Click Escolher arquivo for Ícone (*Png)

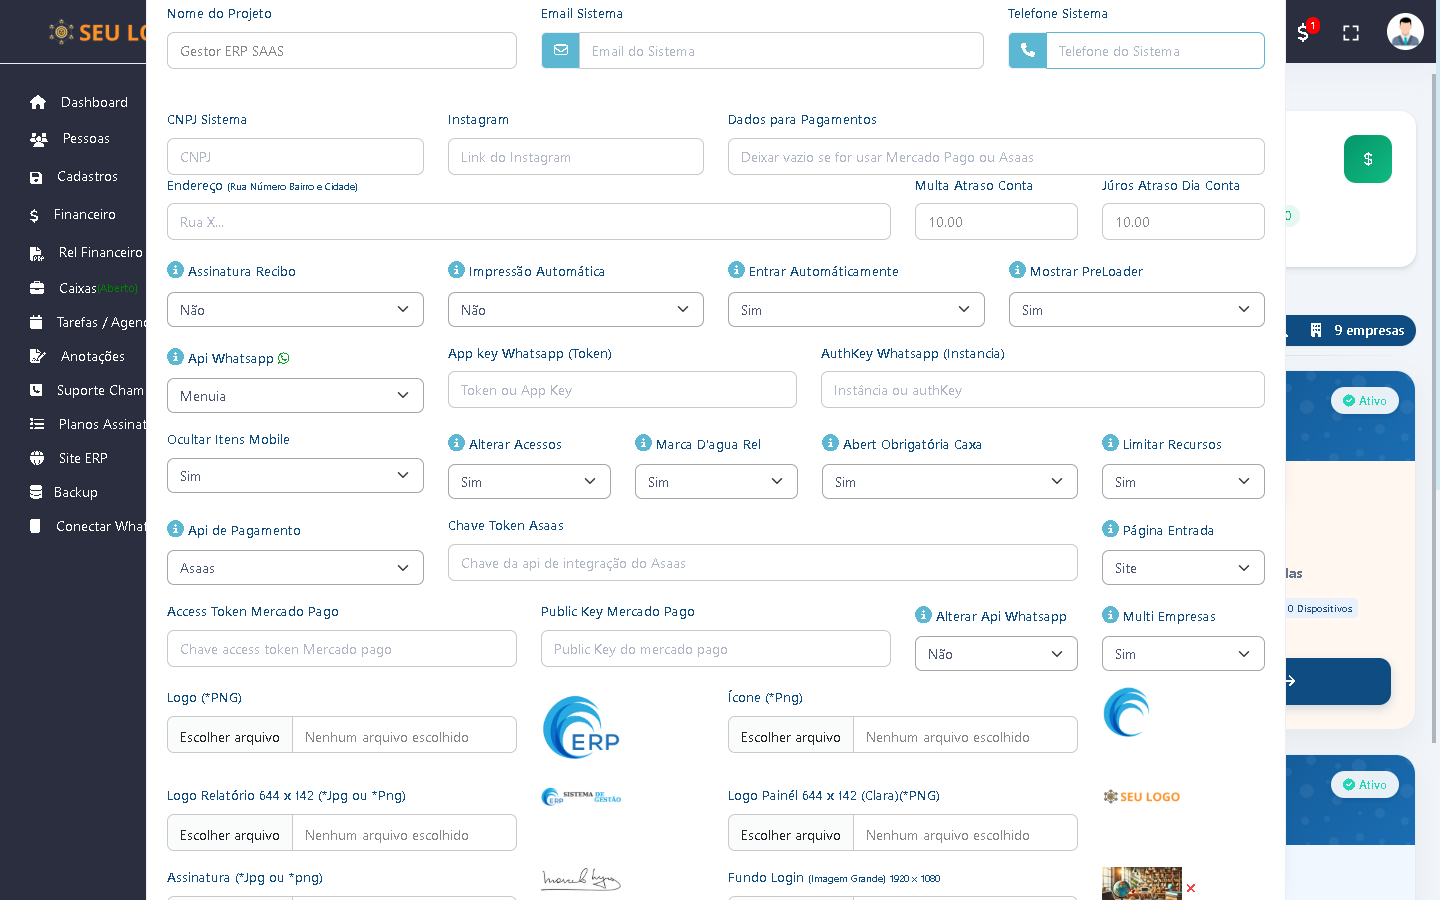791,737
